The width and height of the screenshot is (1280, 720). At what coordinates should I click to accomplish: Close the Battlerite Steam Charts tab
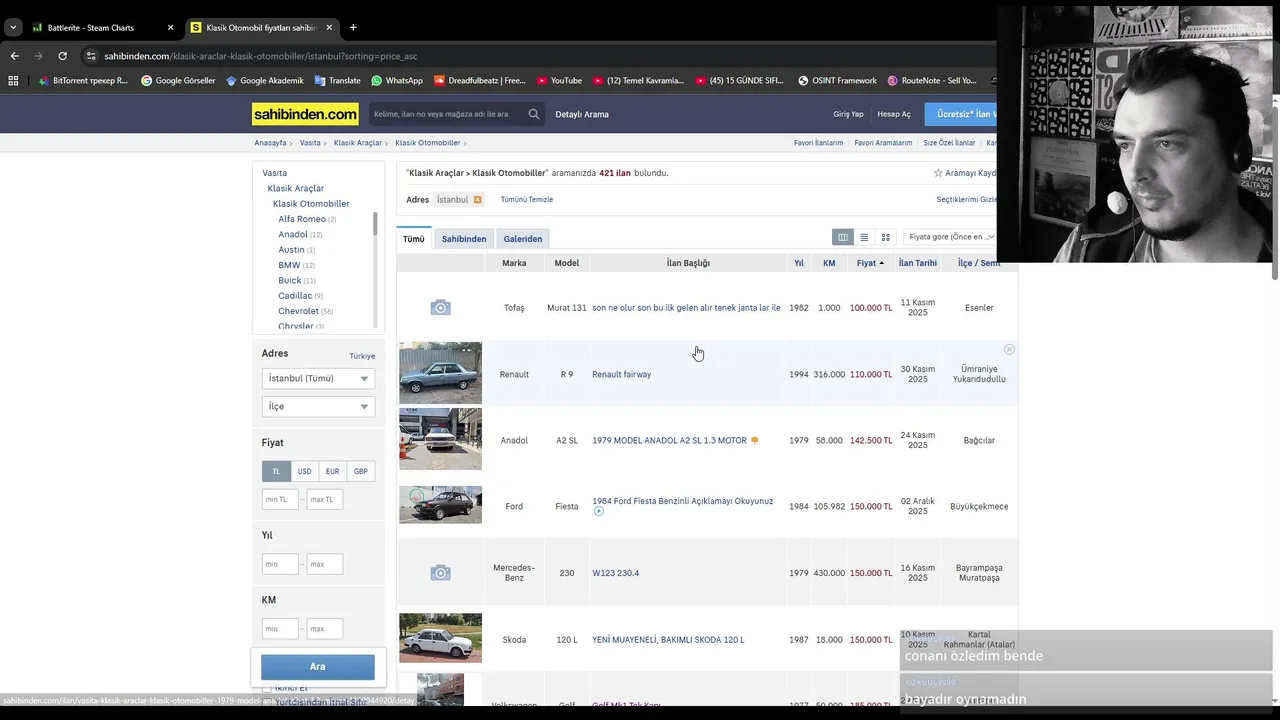click(170, 27)
